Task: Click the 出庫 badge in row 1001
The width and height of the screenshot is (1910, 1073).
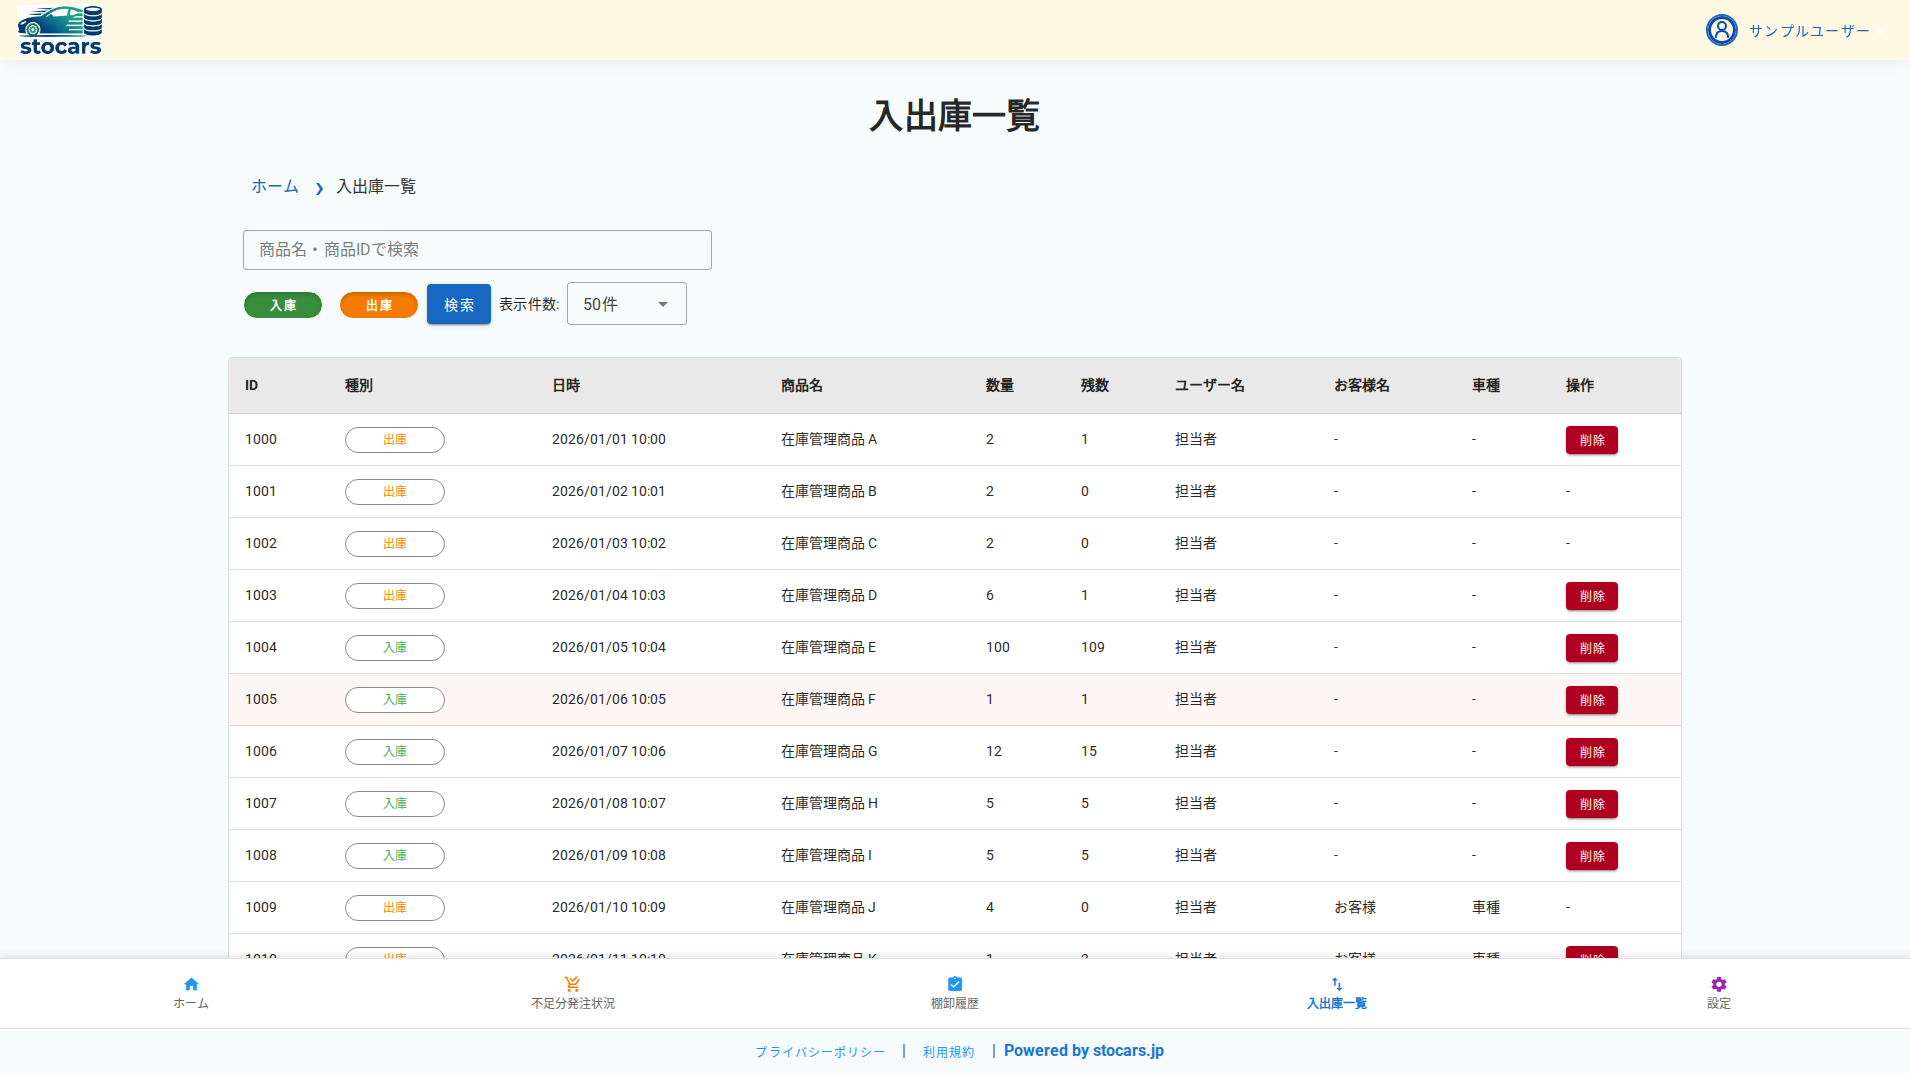Action: (x=395, y=492)
